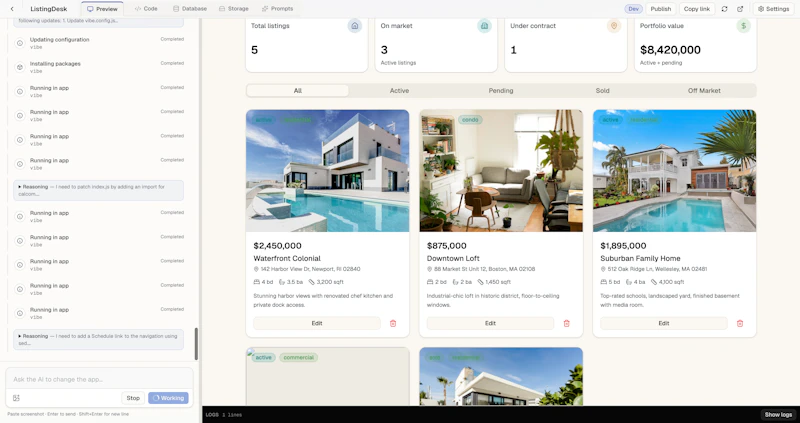The height and width of the screenshot is (423, 800).
Task: Click the Dev environment badge
Action: point(633,9)
